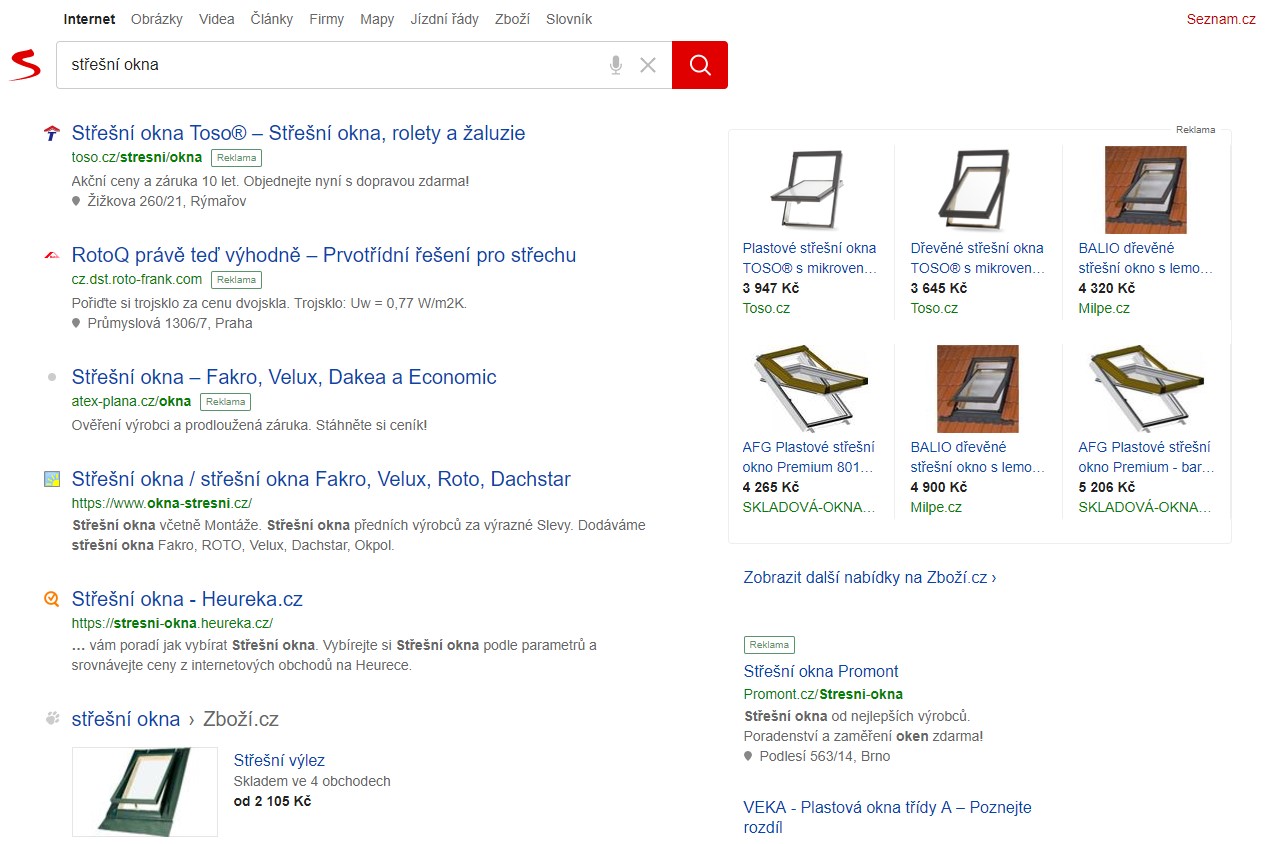The height and width of the screenshot is (844, 1271).
Task: Open 'Střešní okna – Fakro, Velux, Dakea' result
Action: 284,377
